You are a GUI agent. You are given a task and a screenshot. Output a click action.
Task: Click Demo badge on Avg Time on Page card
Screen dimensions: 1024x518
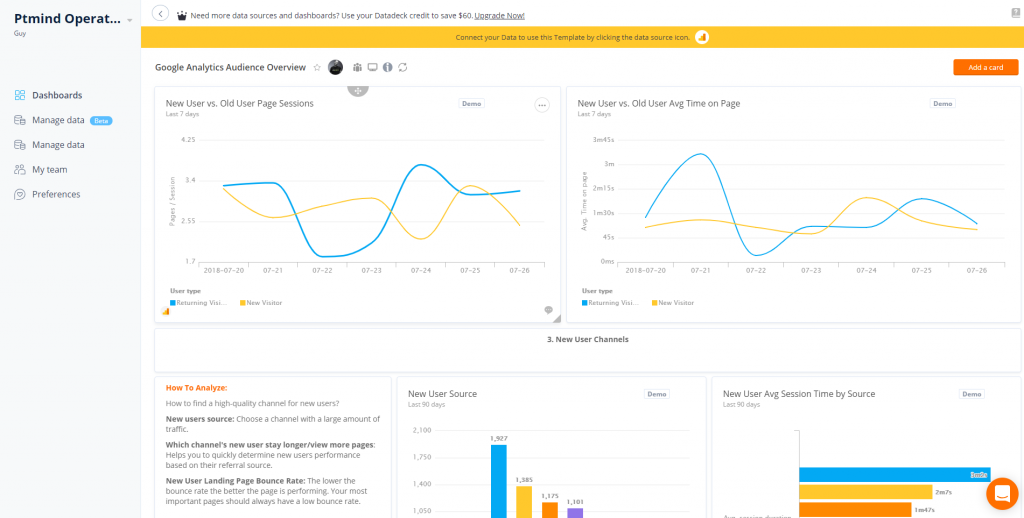tap(942, 103)
